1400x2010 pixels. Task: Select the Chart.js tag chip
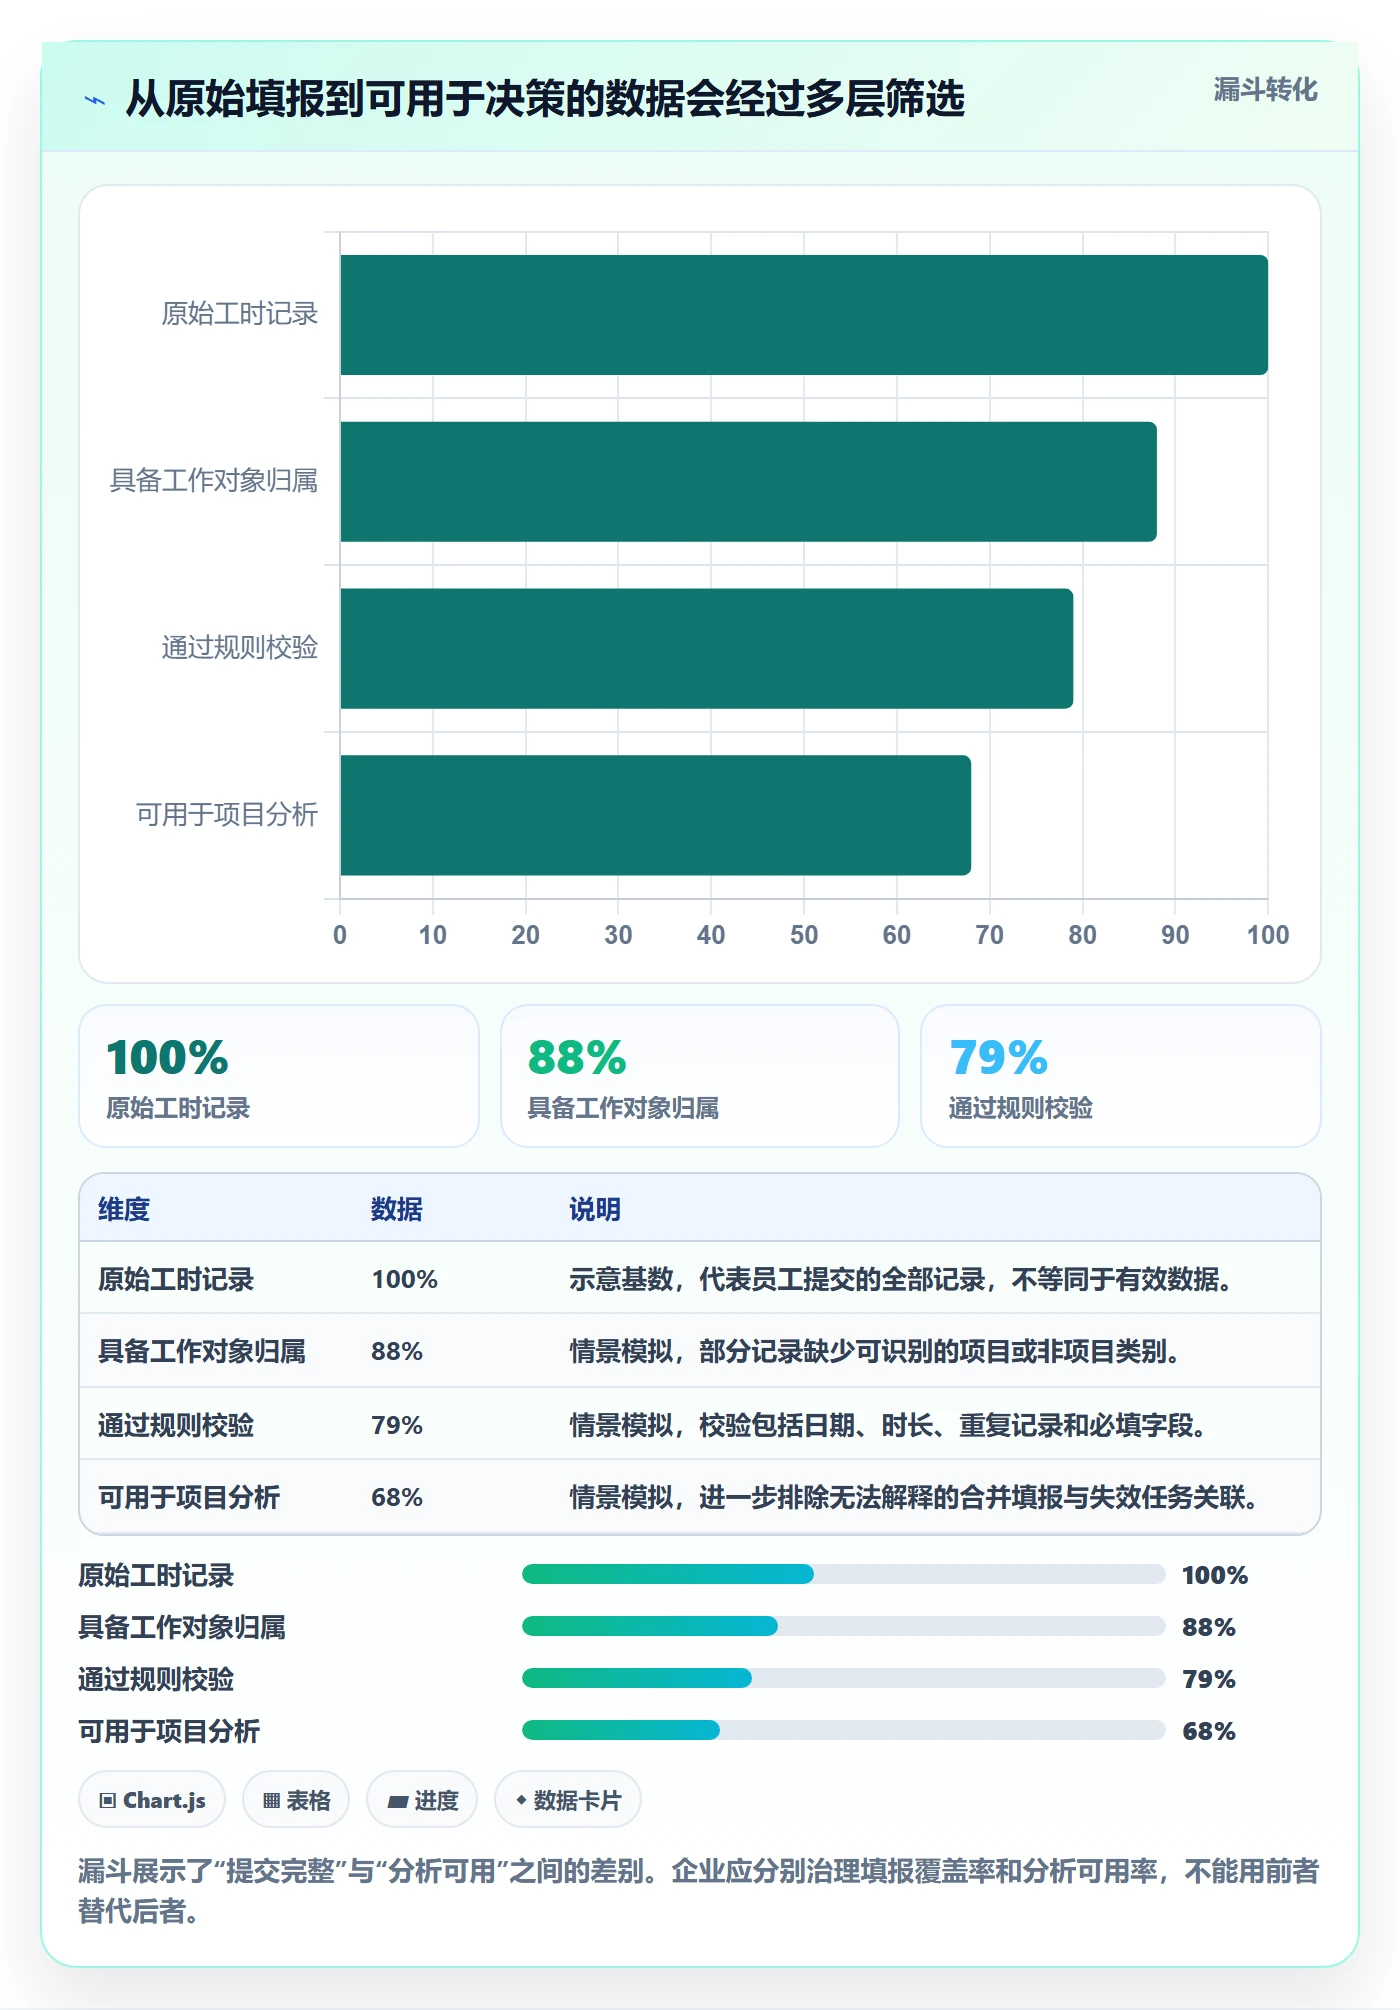pos(152,1800)
